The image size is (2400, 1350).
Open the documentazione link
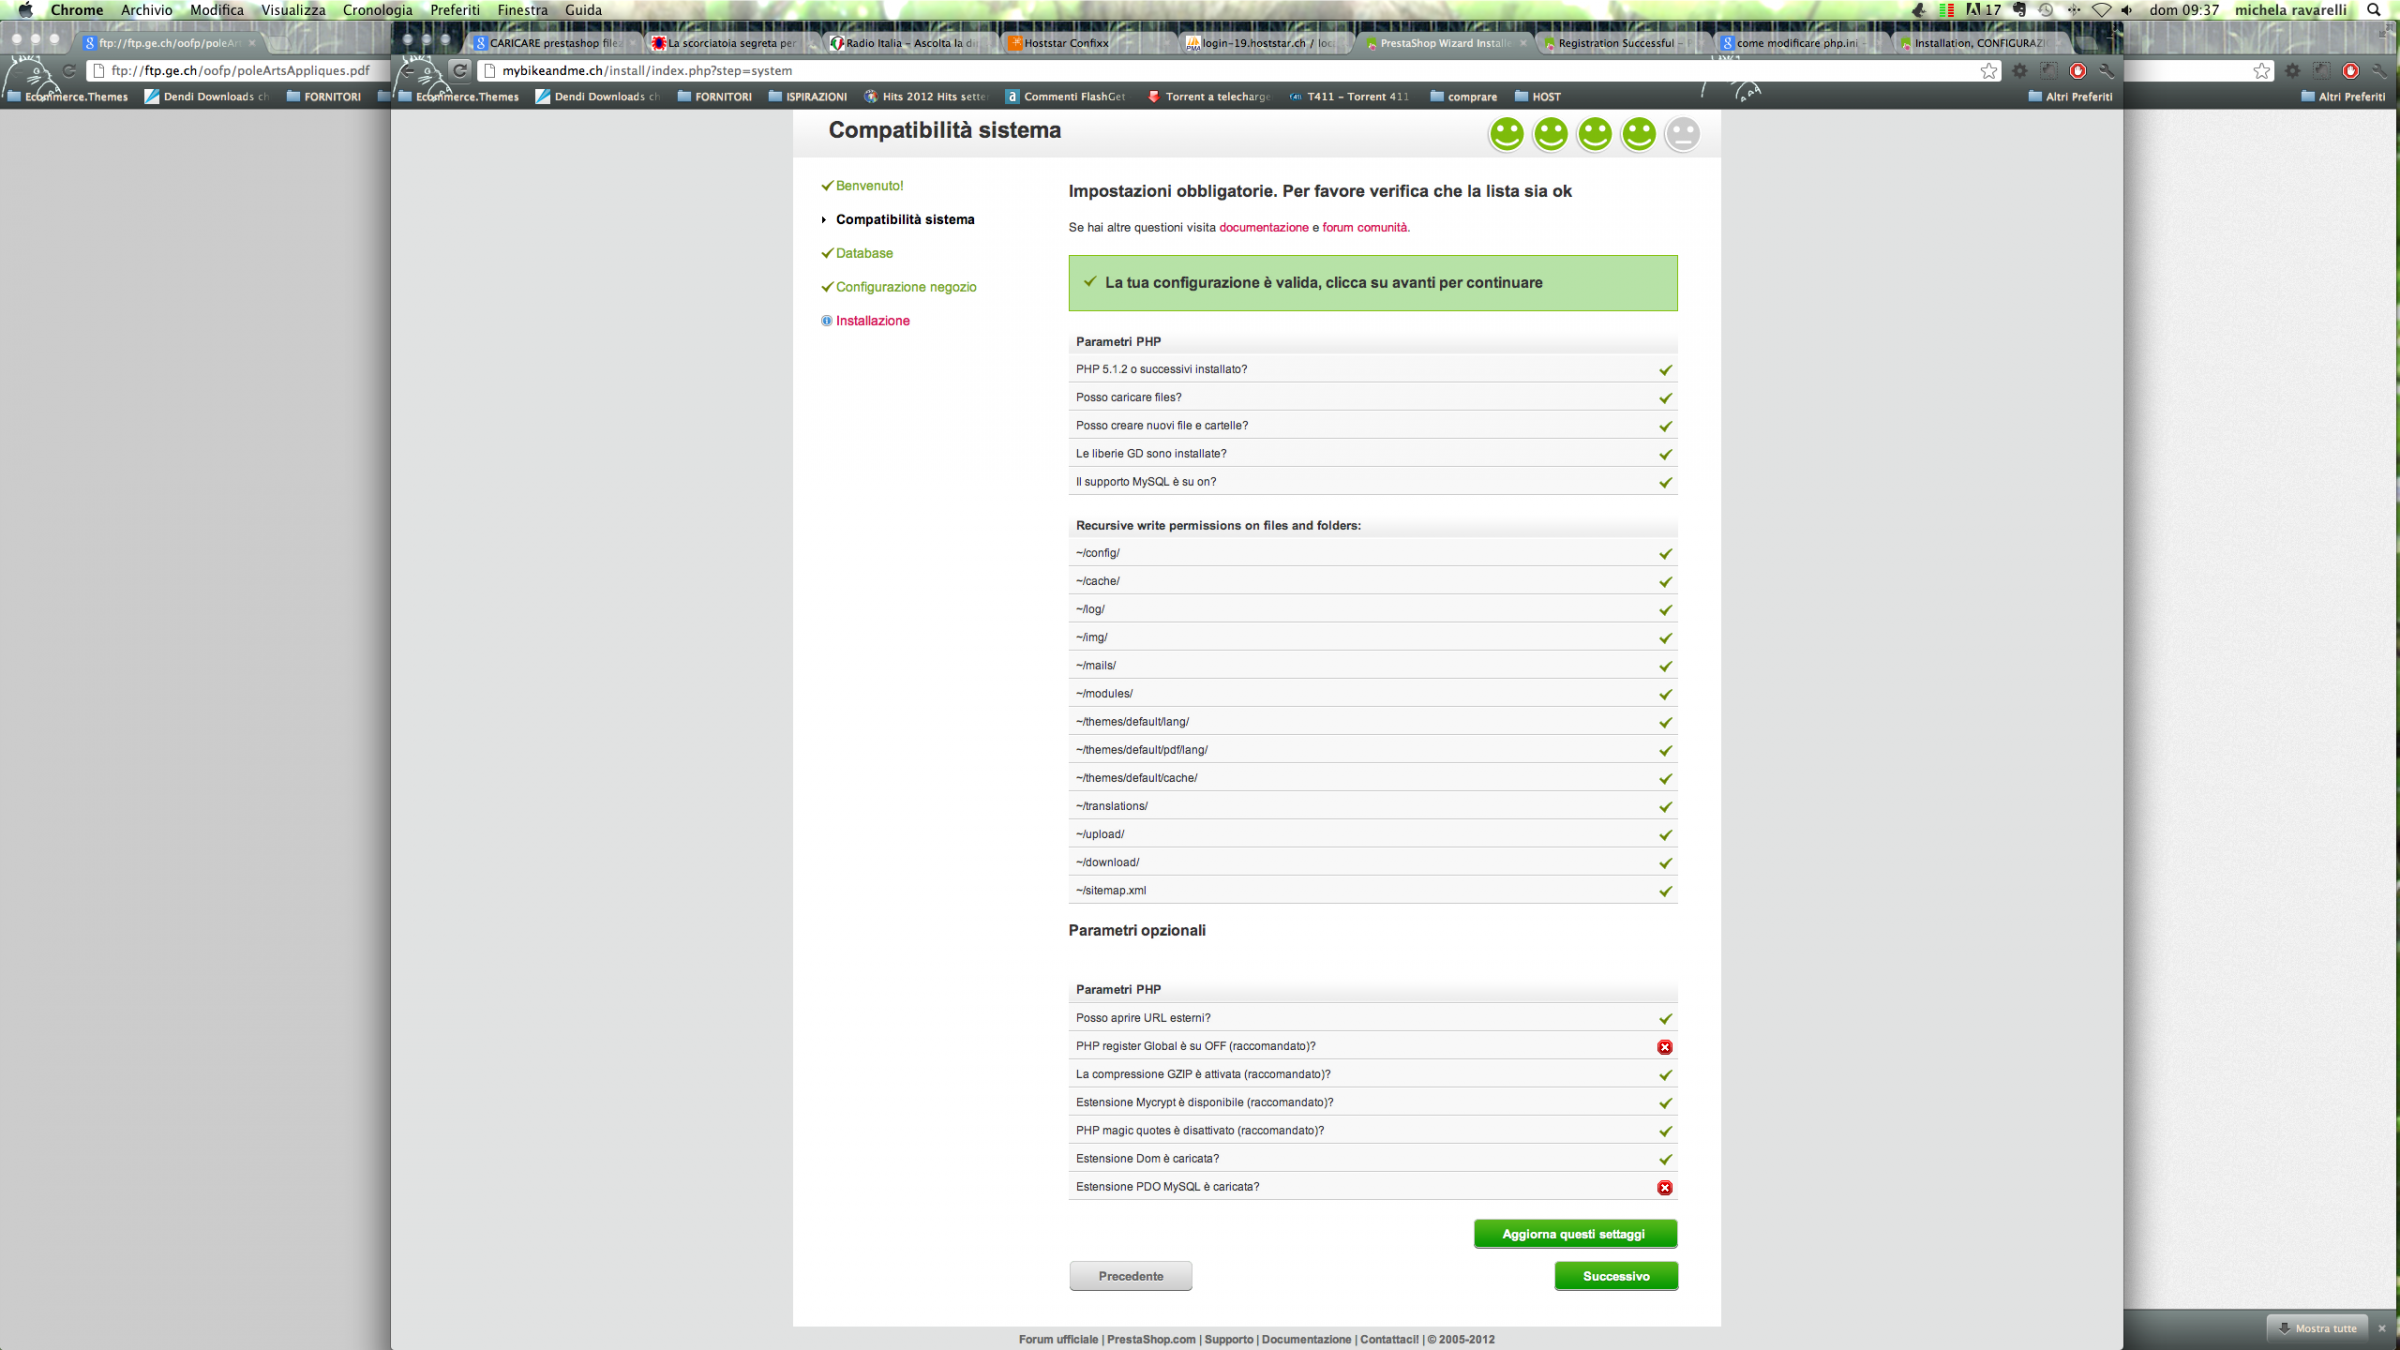[x=1263, y=228]
